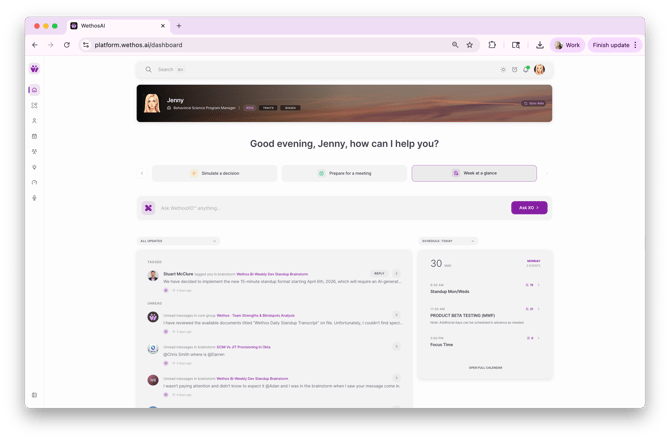Click the Sync data button on the banner
Image resolution: width=670 pixels, height=441 pixels.
click(533, 103)
